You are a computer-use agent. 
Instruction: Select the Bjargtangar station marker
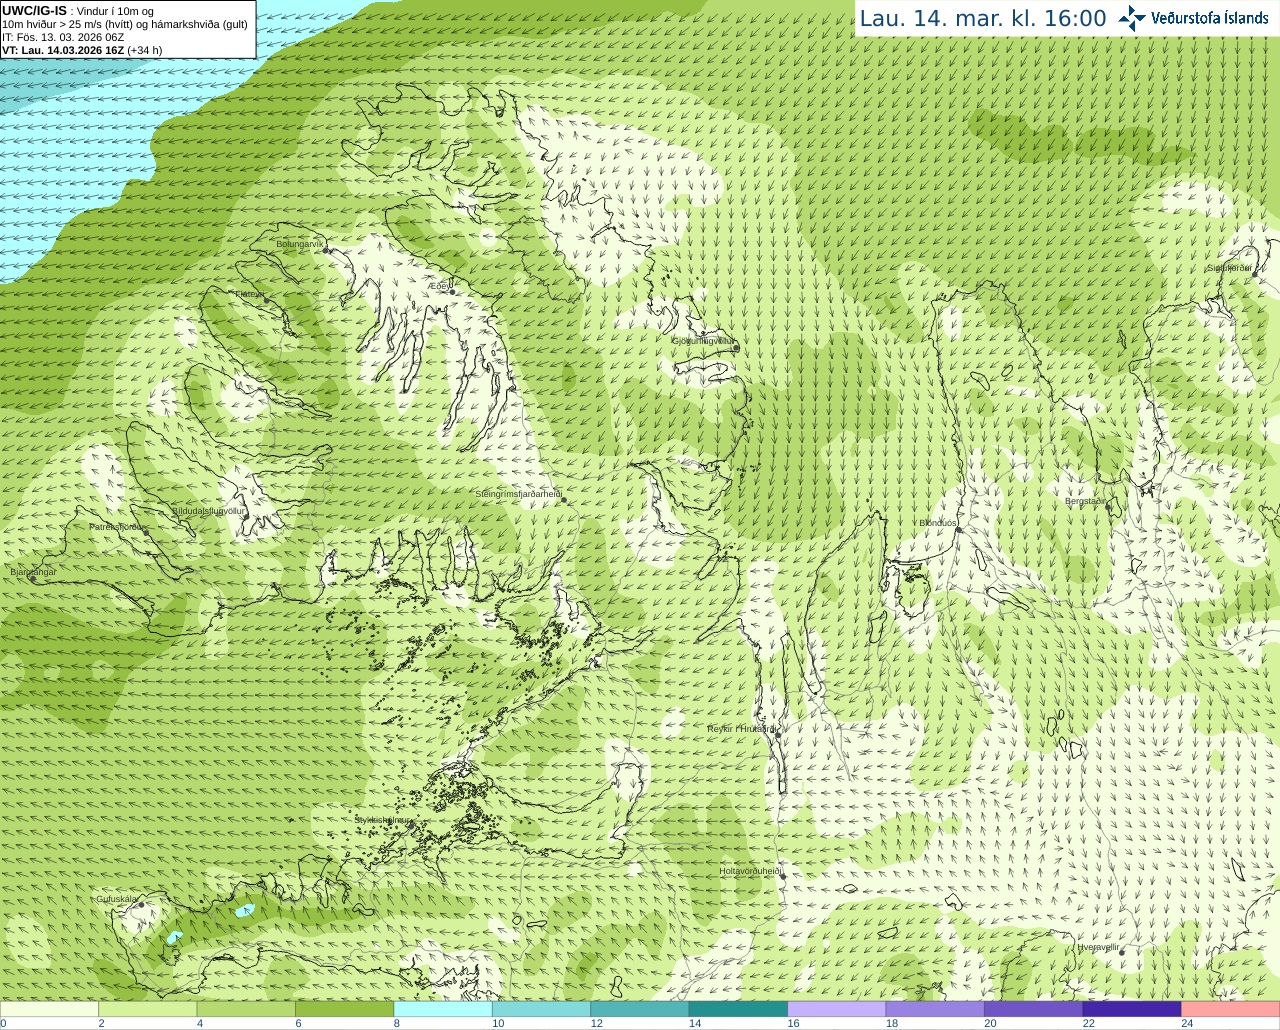pyautogui.click(x=33, y=578)
